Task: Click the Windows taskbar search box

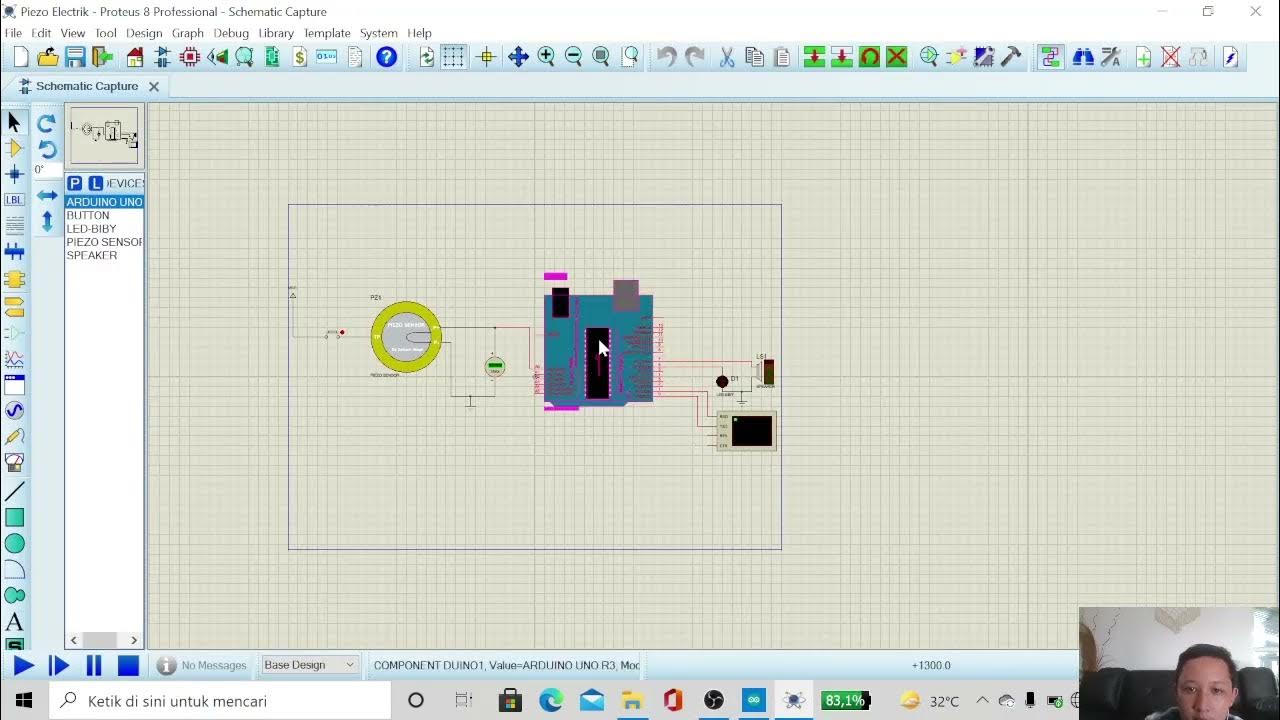Action: point(221,701)
